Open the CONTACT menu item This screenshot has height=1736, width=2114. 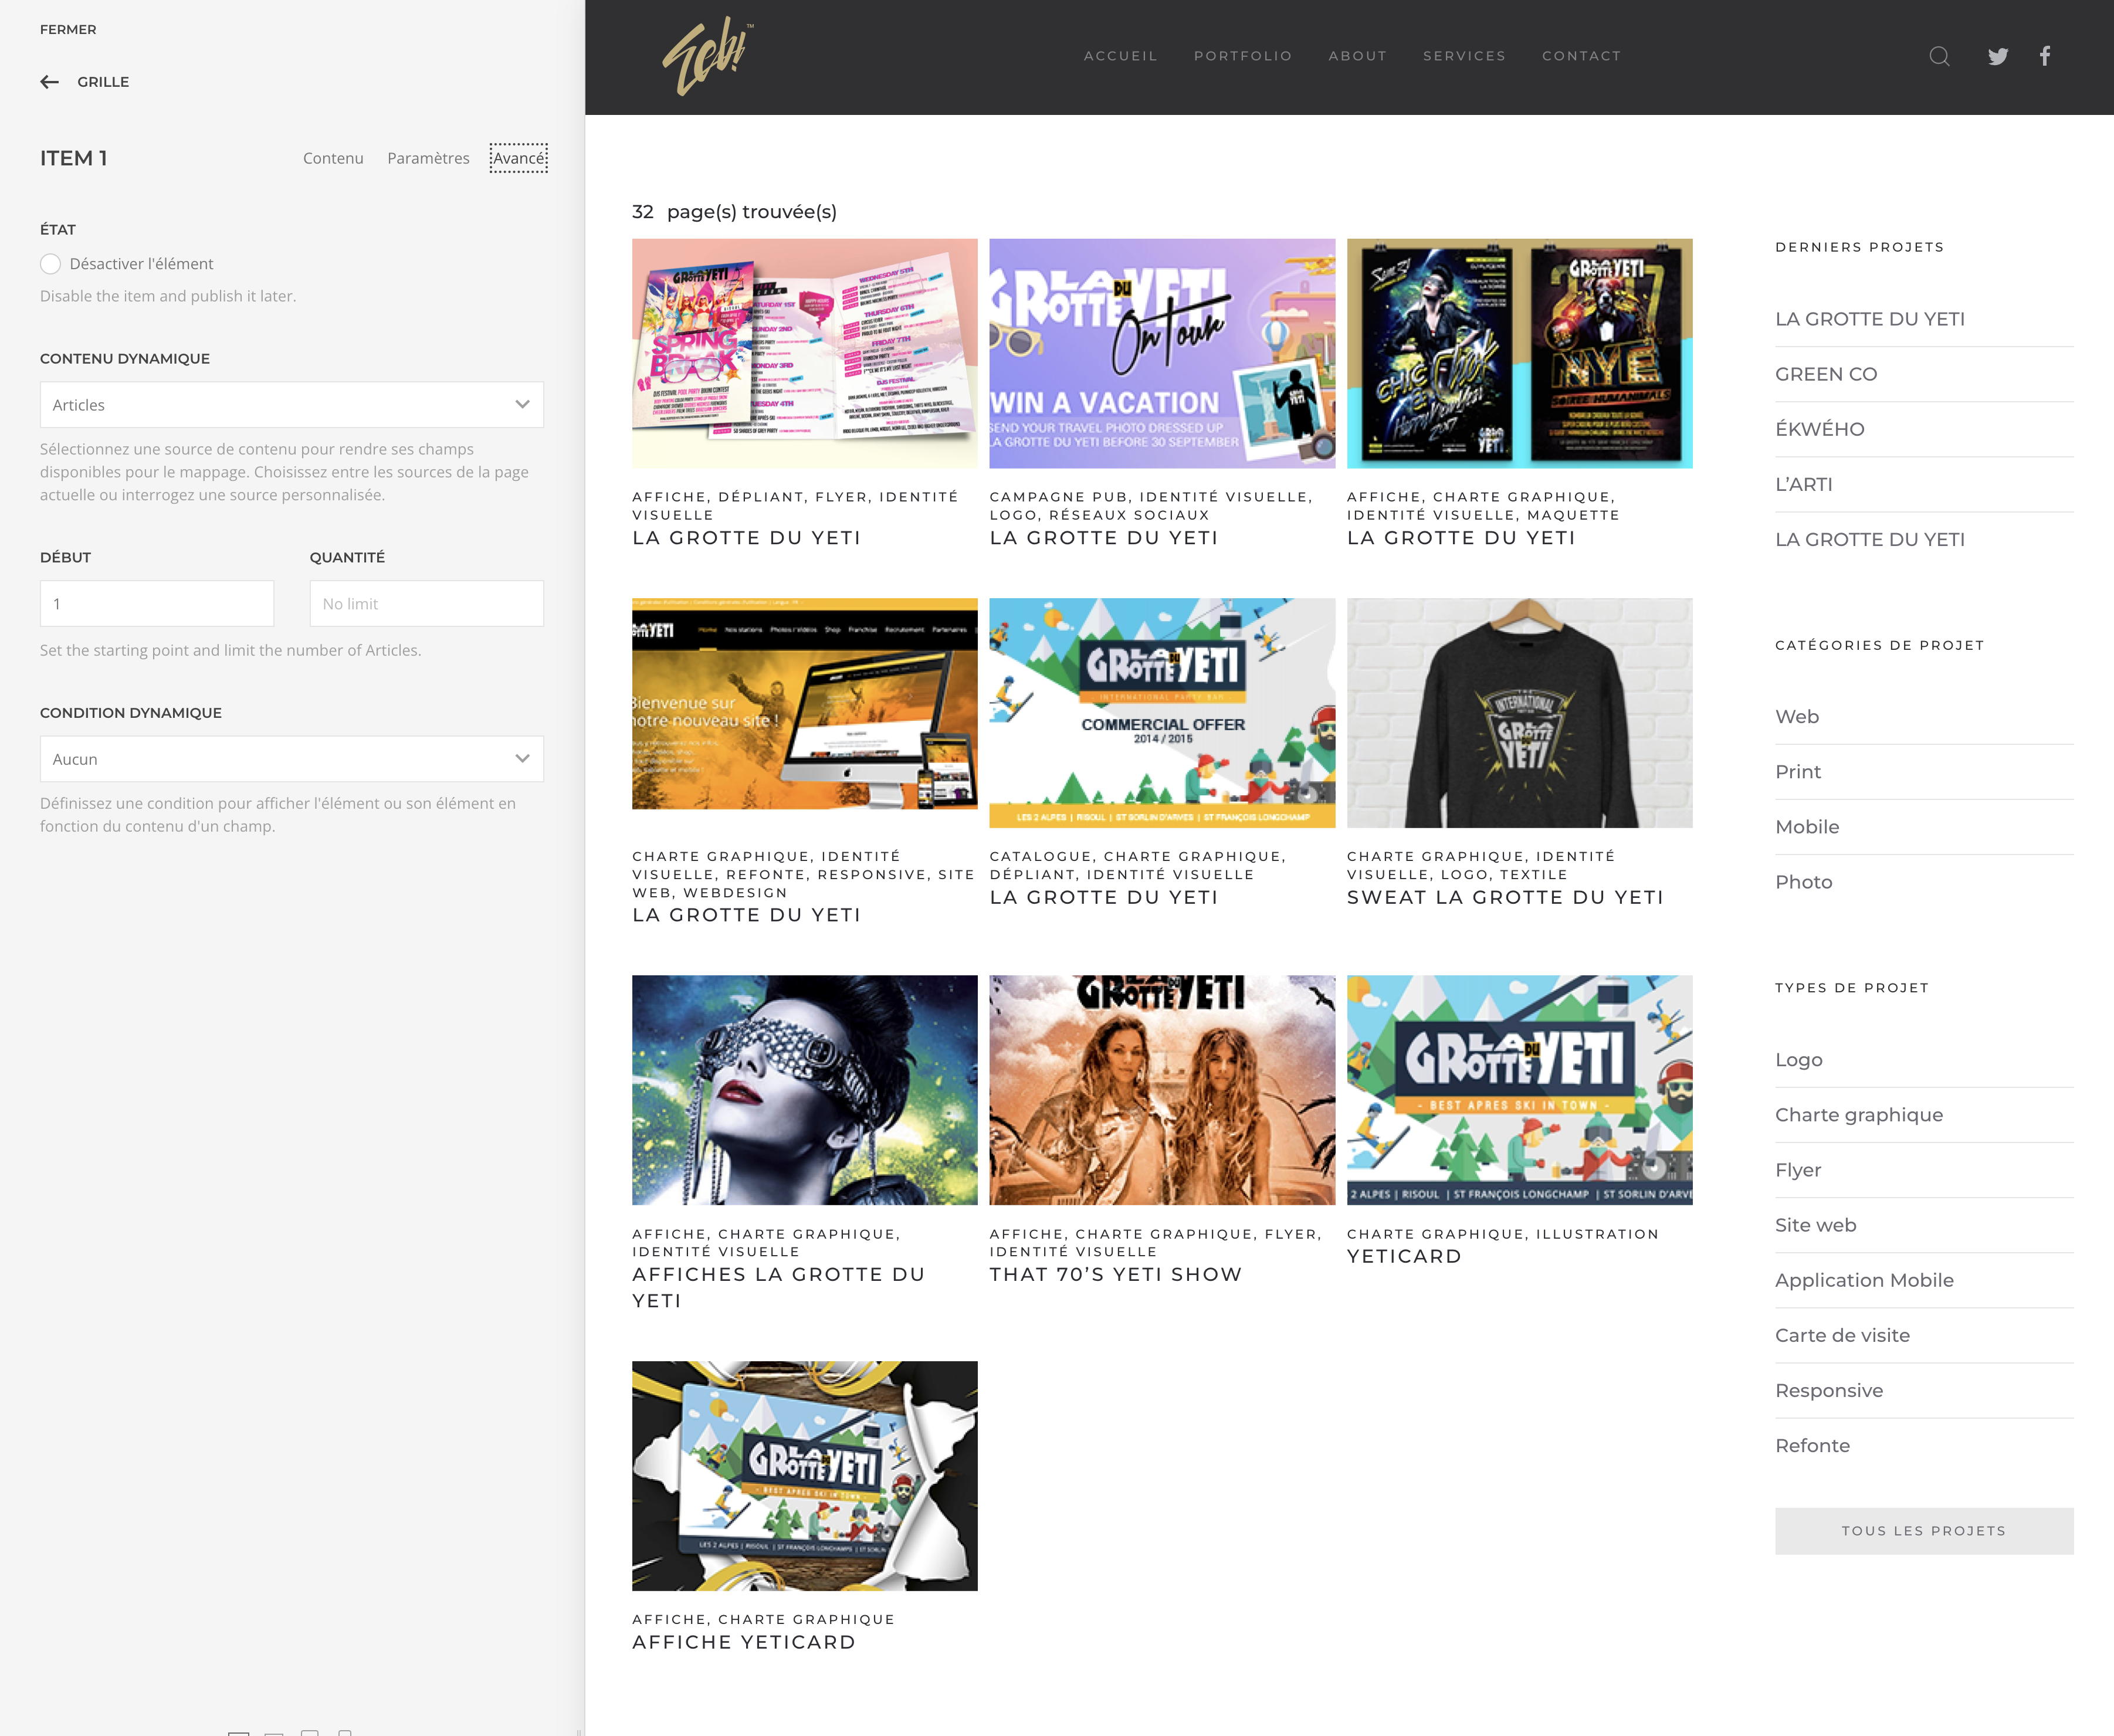[x=1581, y=56]
